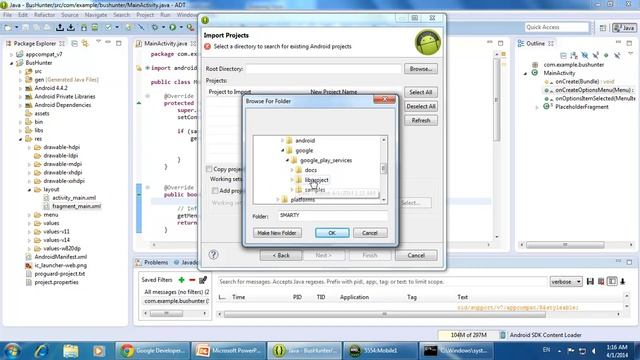Run garbage collector trash icon in status bar
Viewport: 640px width, 360px height.
click(503, 335)
